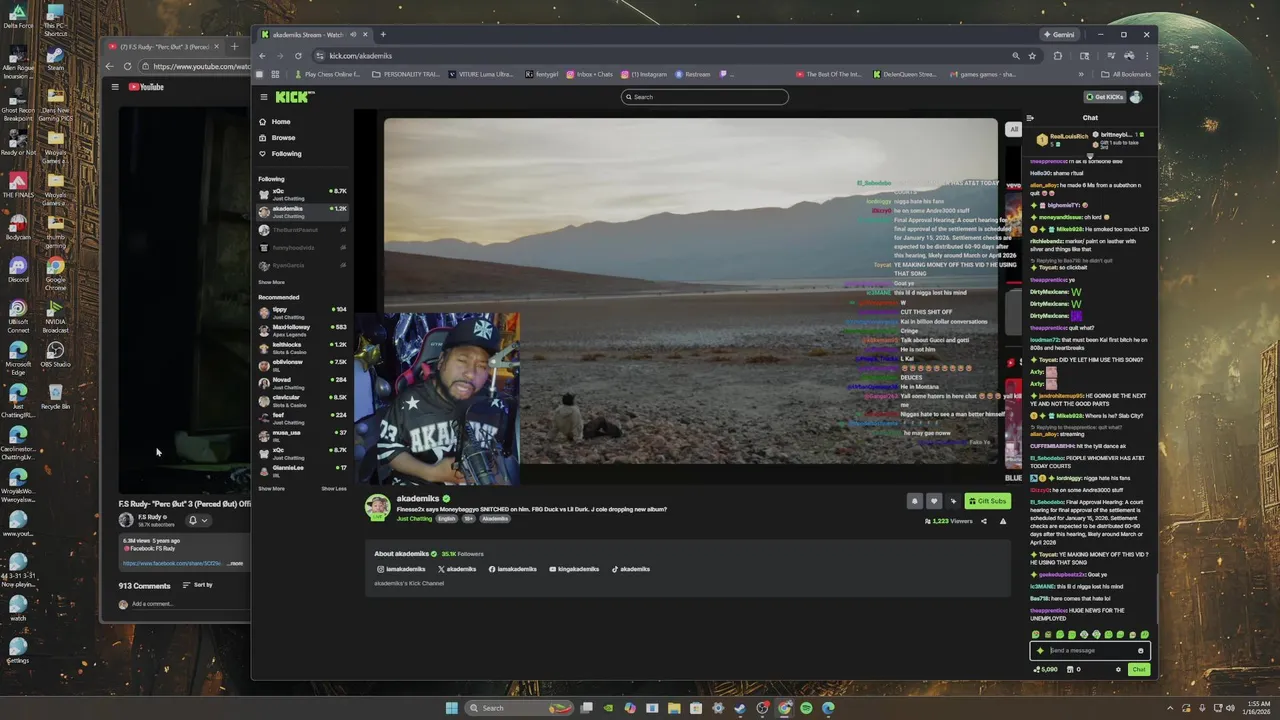Screen dimensions: 1280x720
Task: Open YouTube window hamburger menu
Action: point(115,87)
